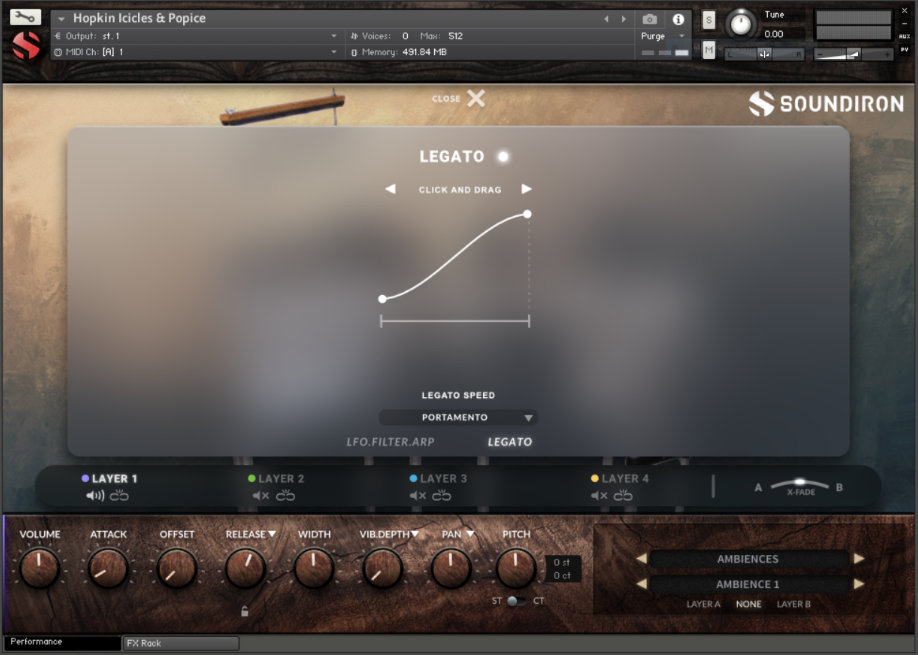Select the NONE option under Ambience 1
Image resolution: width=918 pixels, height=655 pixels.
point(749,605)
